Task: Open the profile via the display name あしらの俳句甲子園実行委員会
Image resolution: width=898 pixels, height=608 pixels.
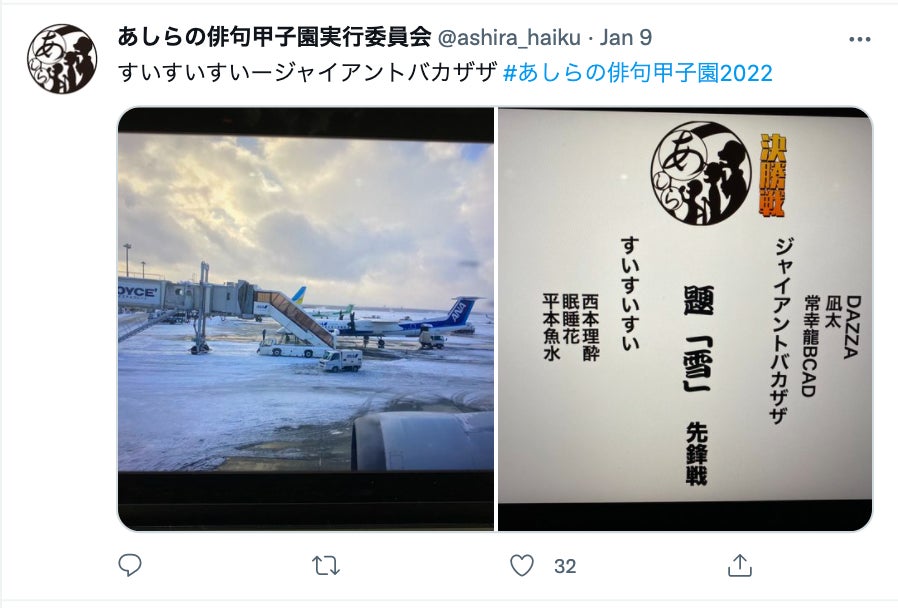Action: click(274, 37)
